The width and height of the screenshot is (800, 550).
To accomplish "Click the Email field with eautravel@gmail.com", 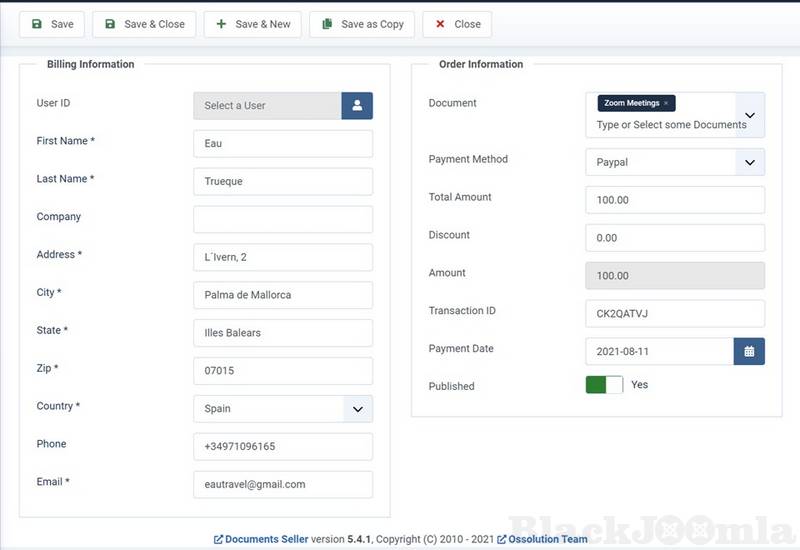I will tap(282, 484).
